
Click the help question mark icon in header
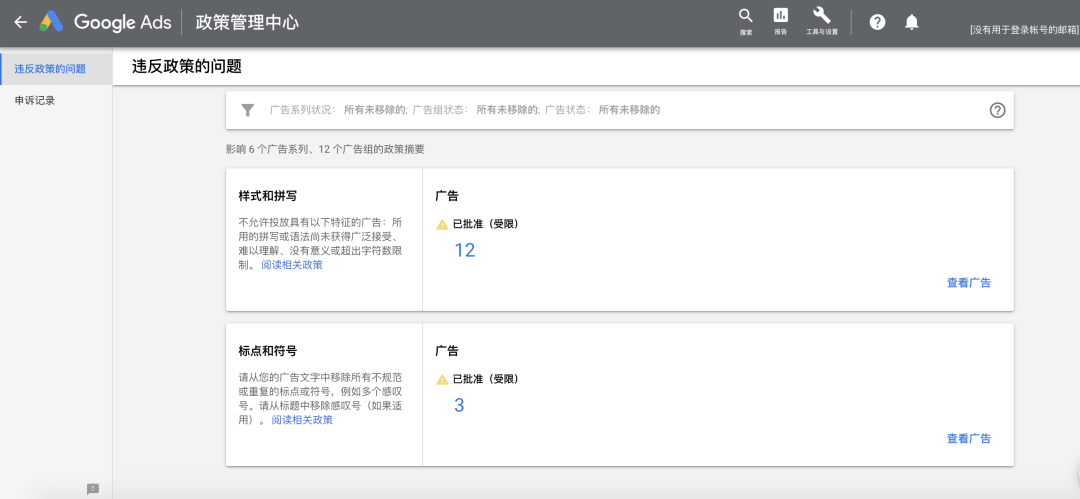tap(877, 22)
